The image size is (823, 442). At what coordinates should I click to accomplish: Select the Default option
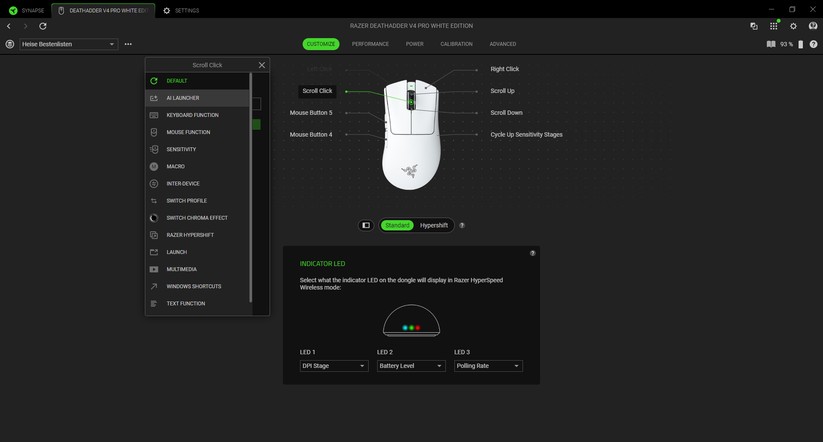coord(197,81)
